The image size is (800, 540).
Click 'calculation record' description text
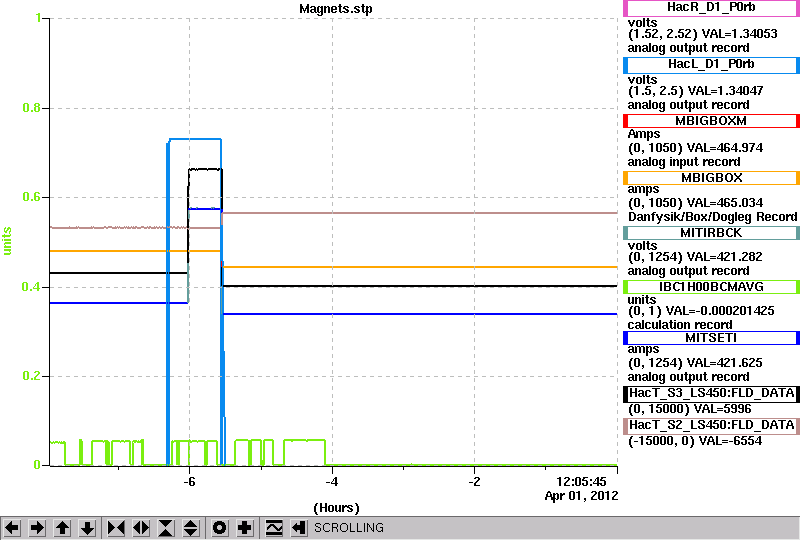point(680,325)
